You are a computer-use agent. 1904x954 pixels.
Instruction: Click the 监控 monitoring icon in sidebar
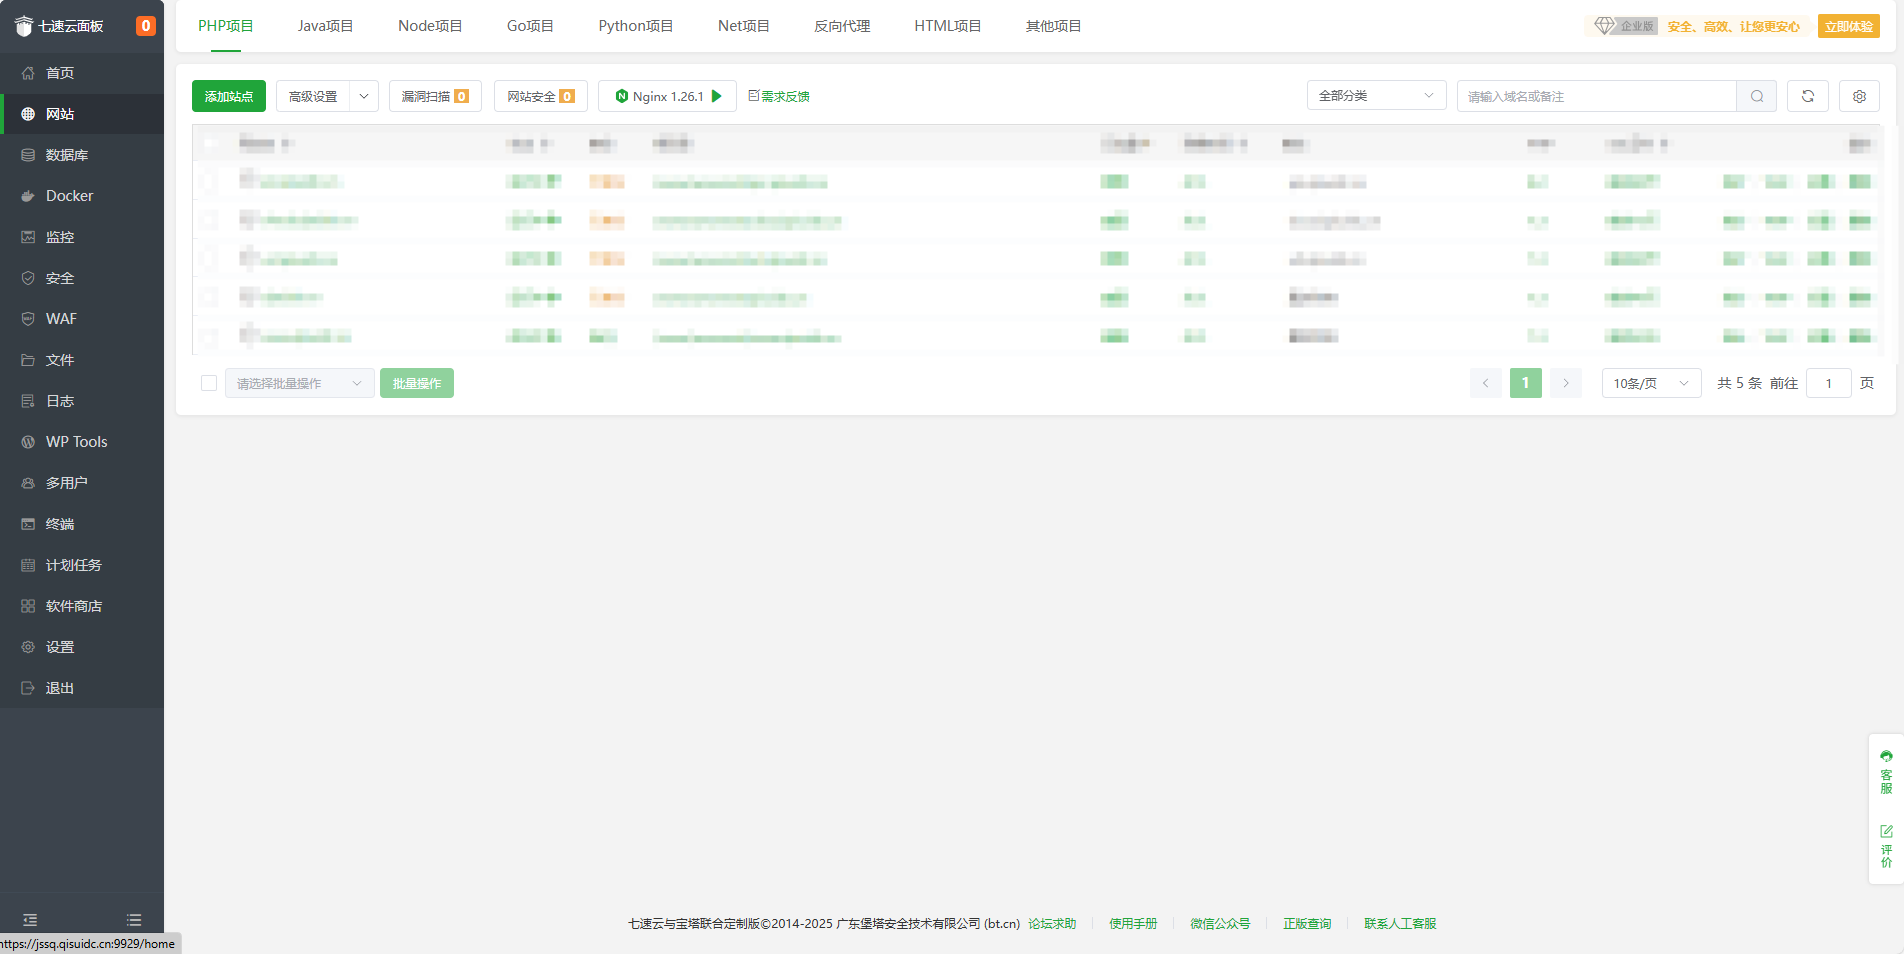coord(28,237)
